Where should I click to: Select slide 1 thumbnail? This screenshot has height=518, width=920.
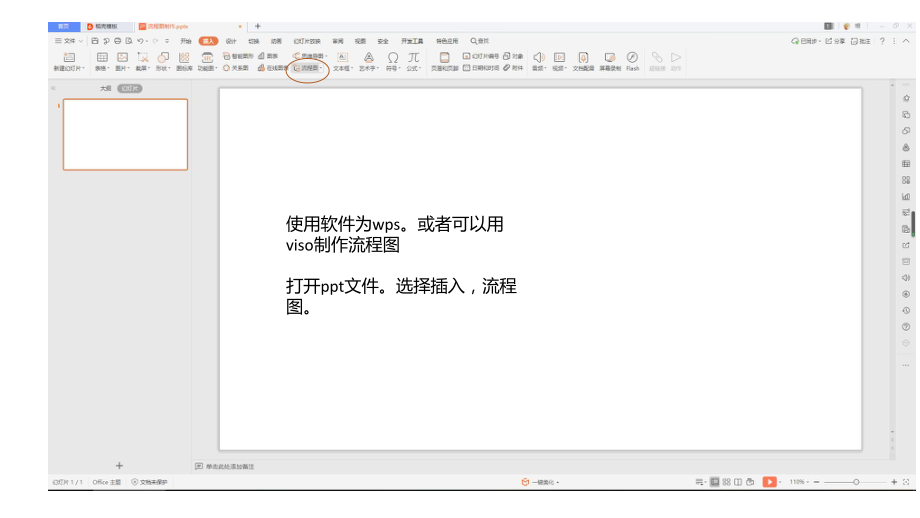[x=126, y=134]
